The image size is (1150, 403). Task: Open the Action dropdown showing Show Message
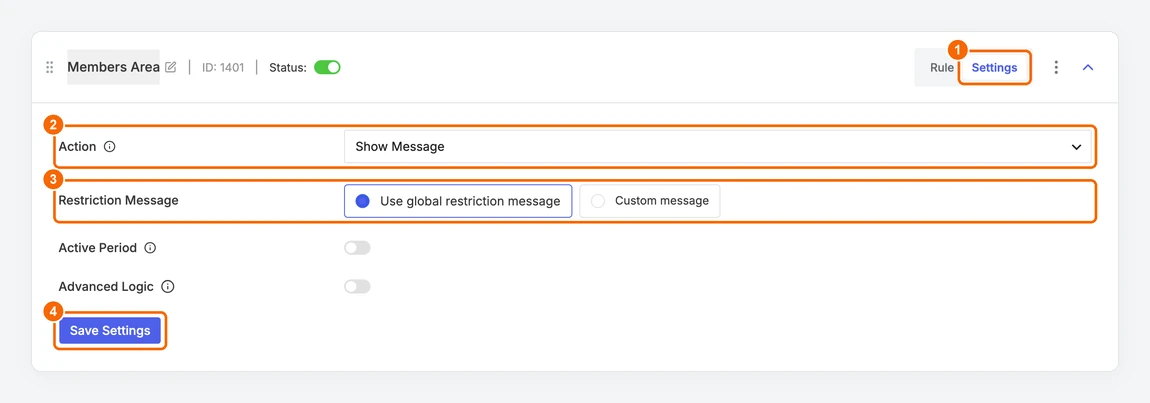click(x=717, y=147)
